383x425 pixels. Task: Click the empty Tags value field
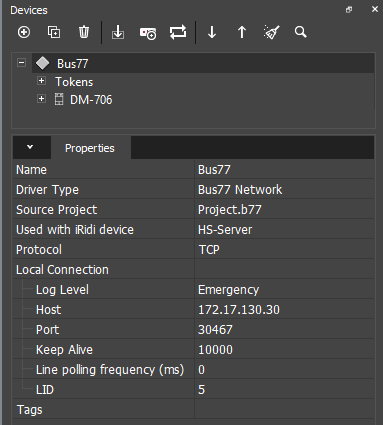tap(284, 410)
